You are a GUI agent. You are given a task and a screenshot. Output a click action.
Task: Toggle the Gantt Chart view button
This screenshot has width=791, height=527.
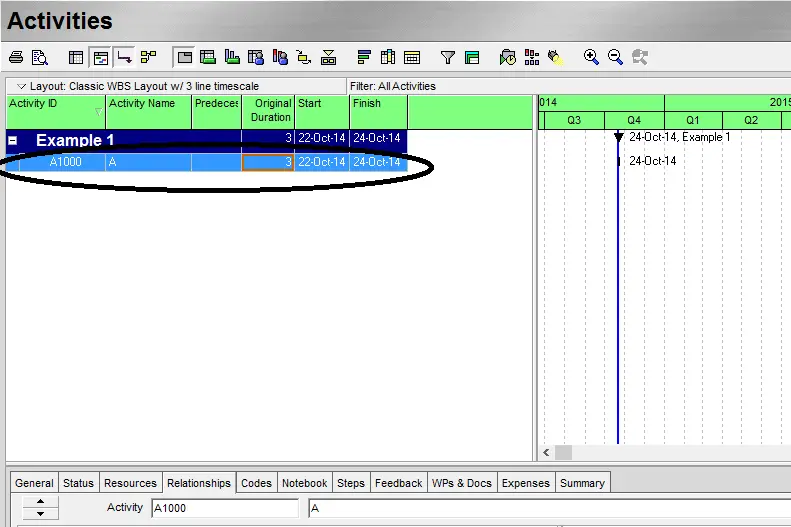[100, 57]
